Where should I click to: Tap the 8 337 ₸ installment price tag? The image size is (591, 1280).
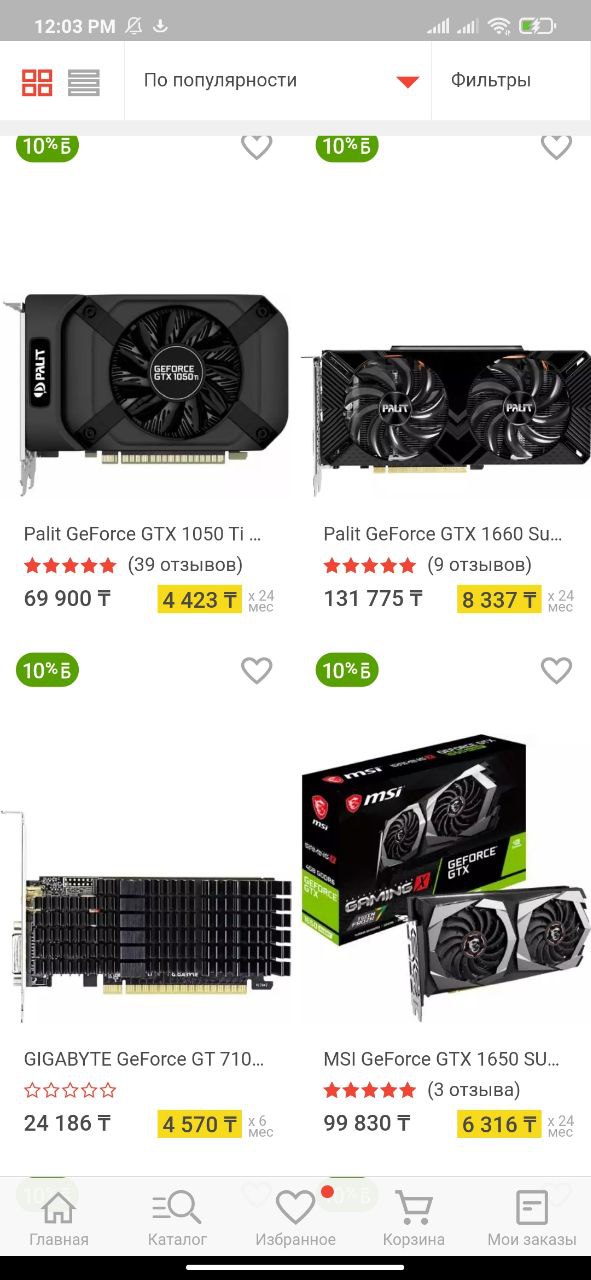[x=499, y=600]
